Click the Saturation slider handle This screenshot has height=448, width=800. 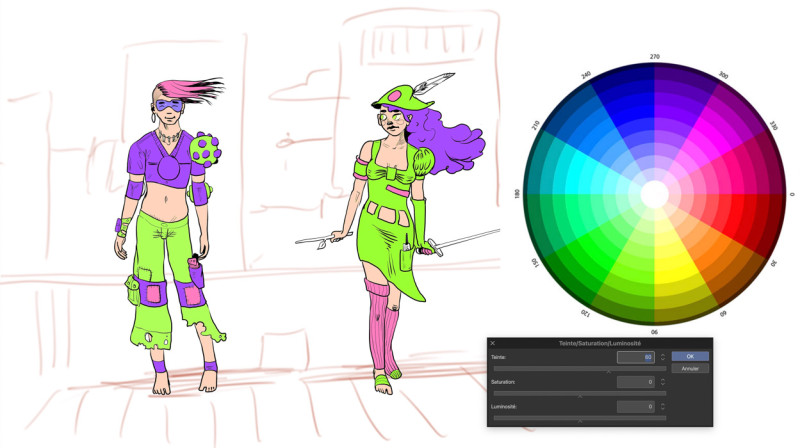580,395
